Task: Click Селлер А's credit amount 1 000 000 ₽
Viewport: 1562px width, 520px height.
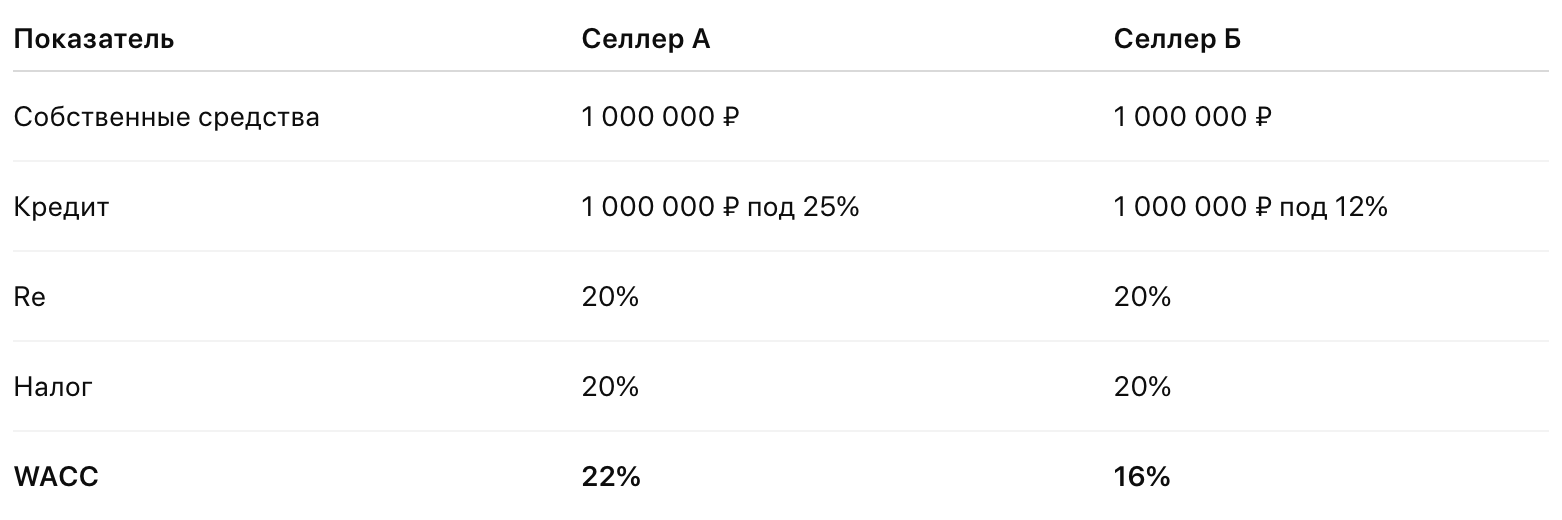Action: (660, 207)
